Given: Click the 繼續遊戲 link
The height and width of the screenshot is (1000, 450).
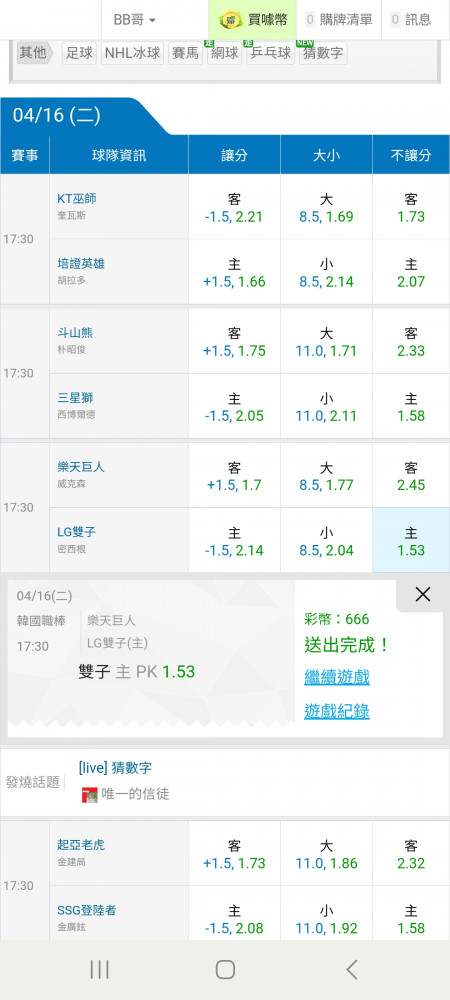Looking at the screenshot, I should (x=337, y=677).
